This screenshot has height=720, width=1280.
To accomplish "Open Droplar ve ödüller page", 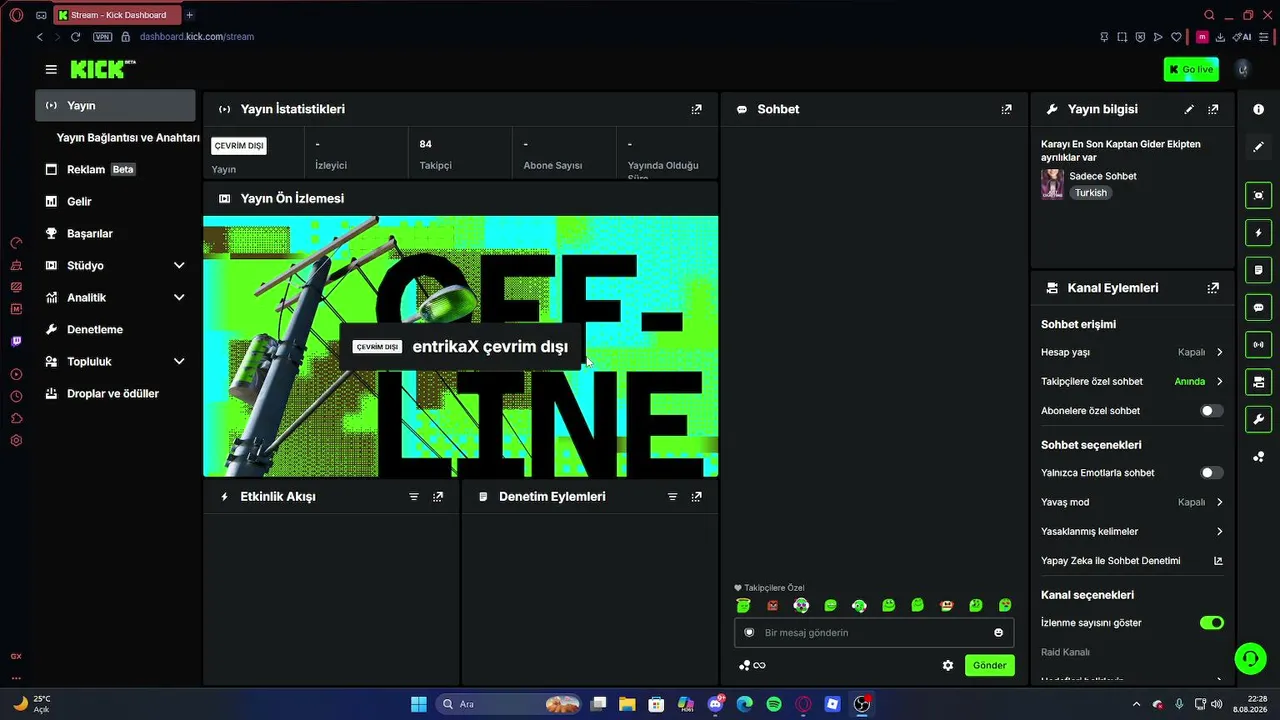I will tap(115, 393).
